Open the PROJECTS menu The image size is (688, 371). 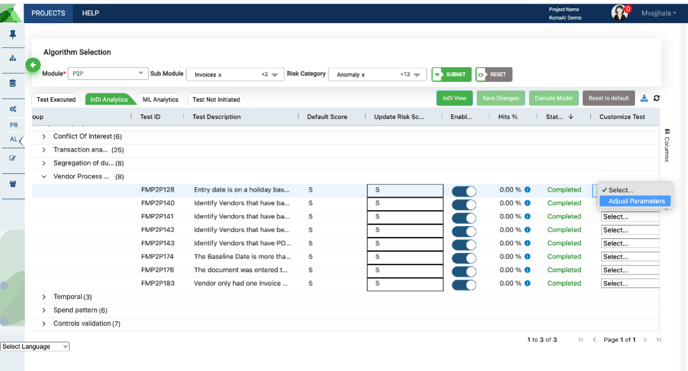[48, 13]
